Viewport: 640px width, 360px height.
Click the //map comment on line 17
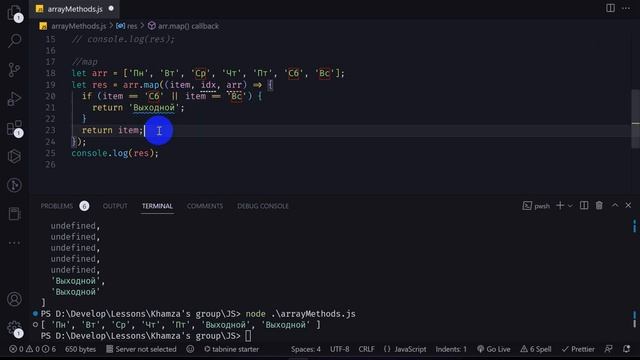pyautogui.click(x=84, y=62)
